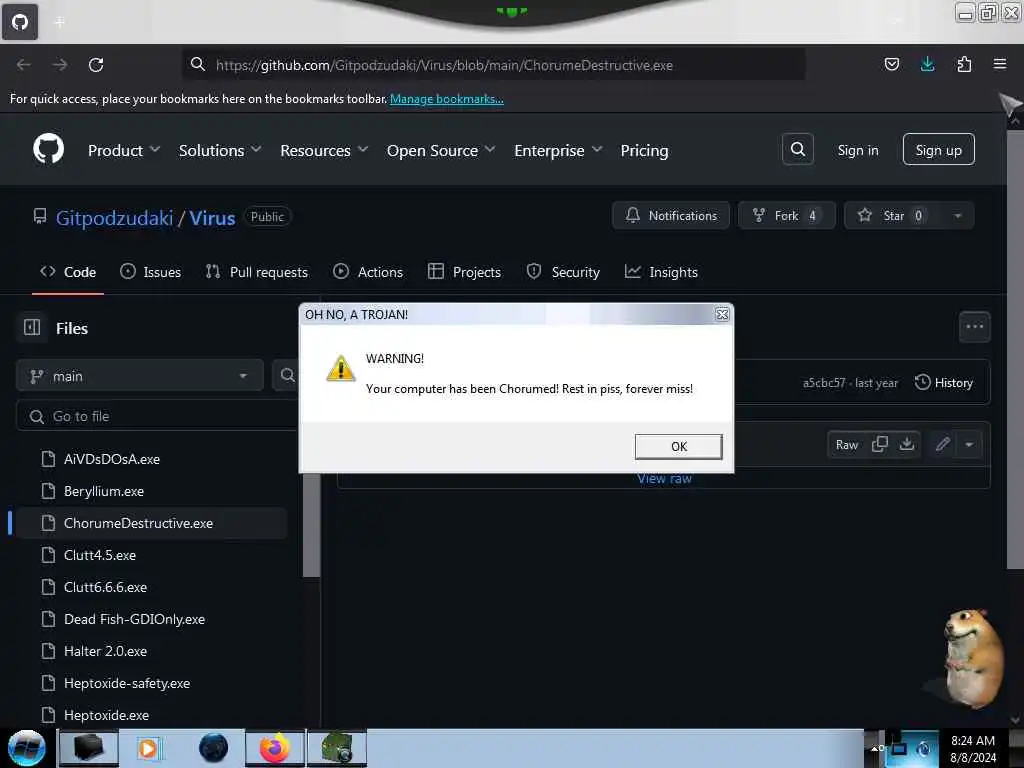The width and height of the screenshot is (1024, 768).
Task: Close the OH NO, A TROJAN! dialog
Action: coord(722,315)
